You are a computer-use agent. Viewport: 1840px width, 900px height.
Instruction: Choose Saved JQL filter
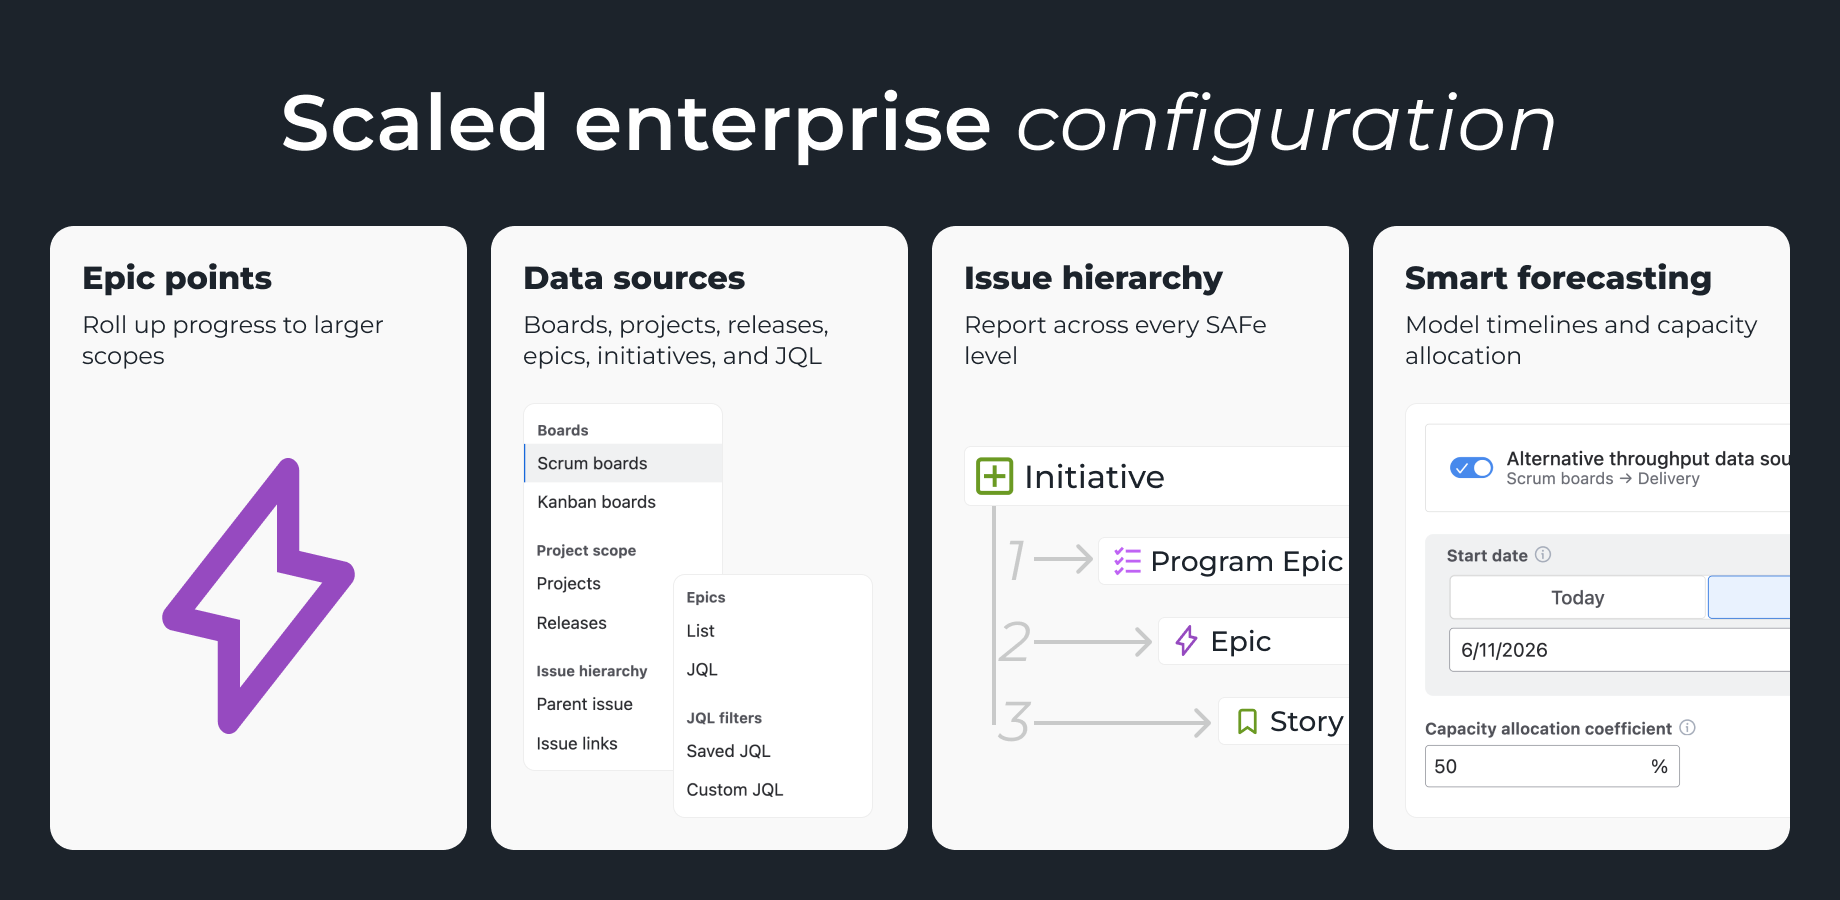(x=728, y=751)
